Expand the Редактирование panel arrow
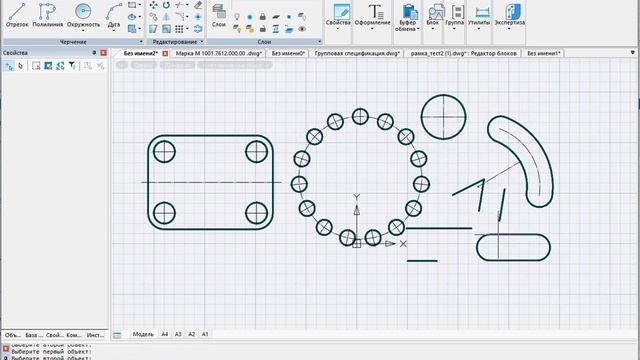The image size is (640, 360). [x=202, y=42]
